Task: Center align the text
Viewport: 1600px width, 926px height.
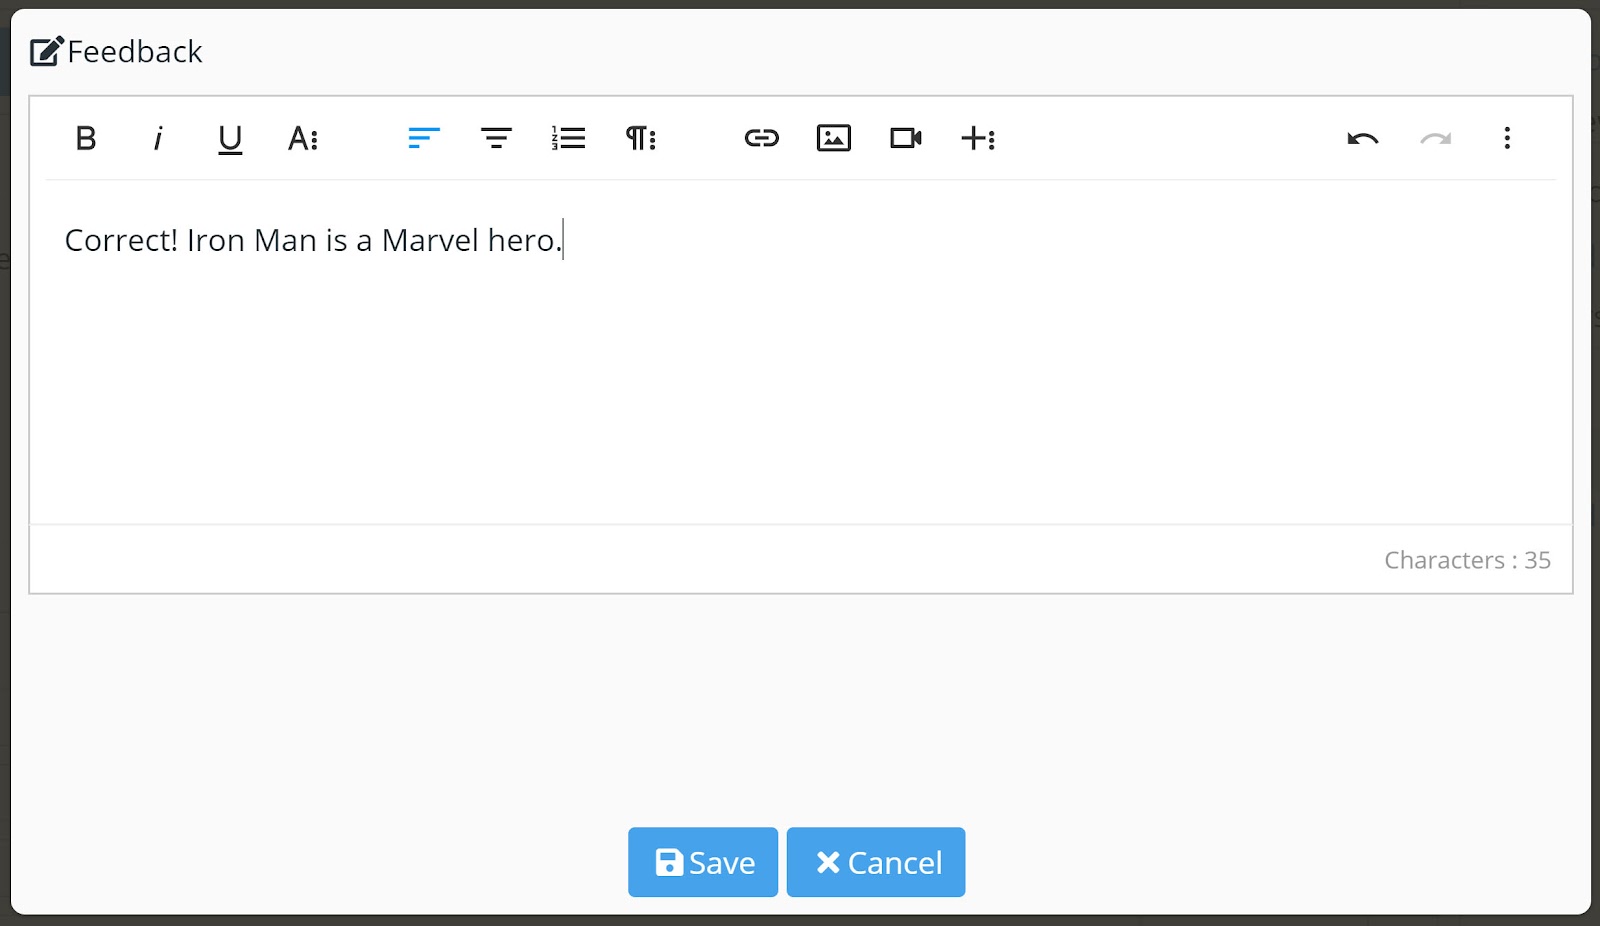Action: point(496,138)
